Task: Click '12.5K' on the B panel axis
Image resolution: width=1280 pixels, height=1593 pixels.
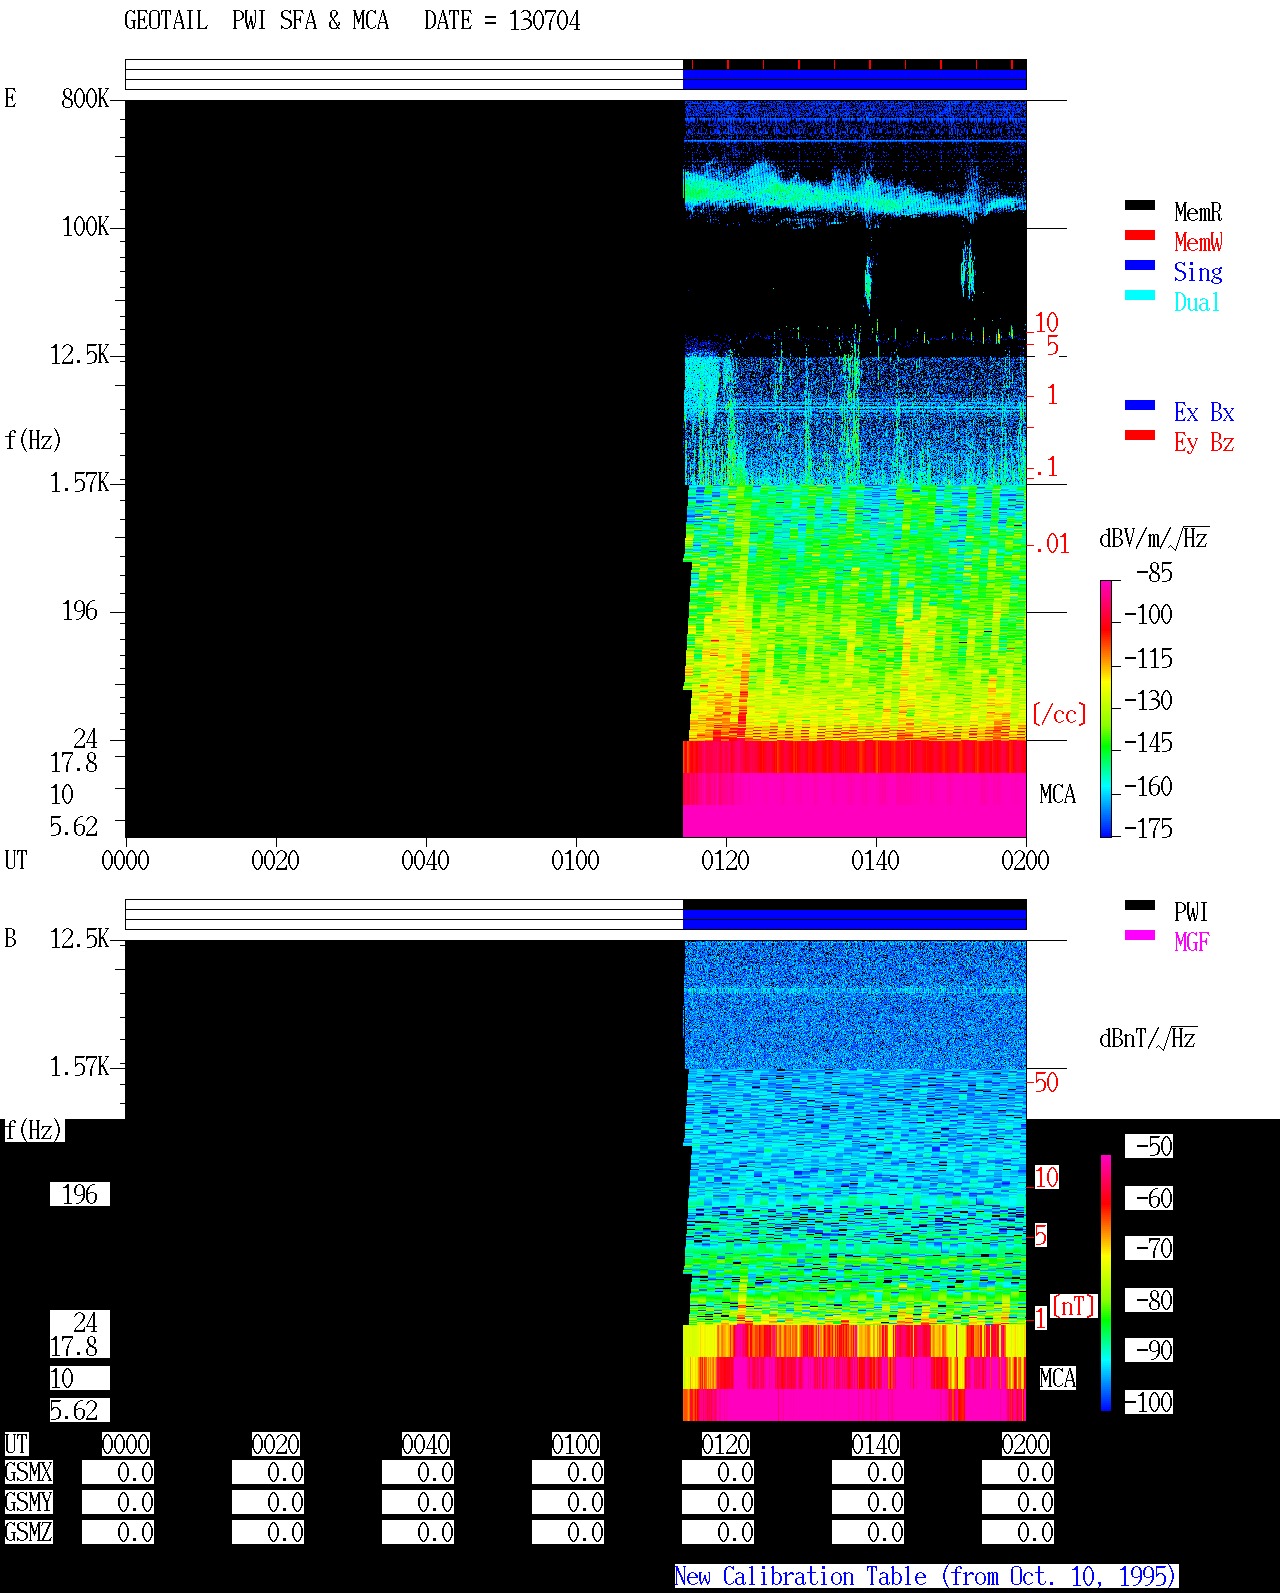Action: tap(80, 939)
